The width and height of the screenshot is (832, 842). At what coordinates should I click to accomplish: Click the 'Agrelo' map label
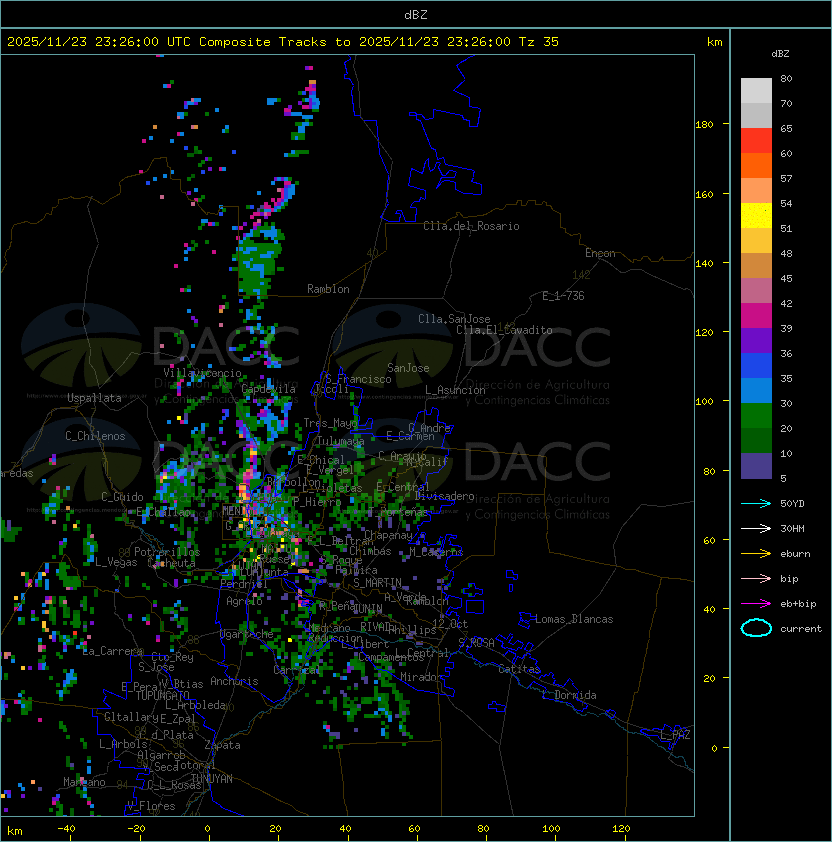(x=244, y=601)
